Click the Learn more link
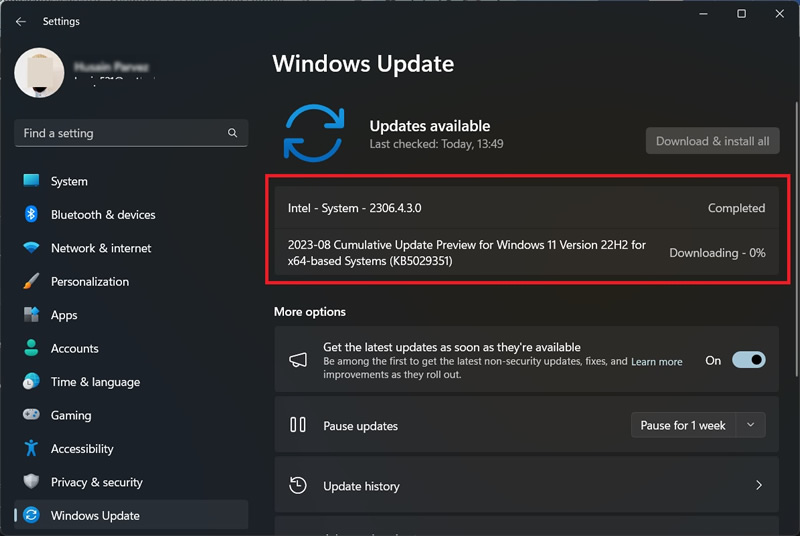The image size is (800, 536). (657, 362)
